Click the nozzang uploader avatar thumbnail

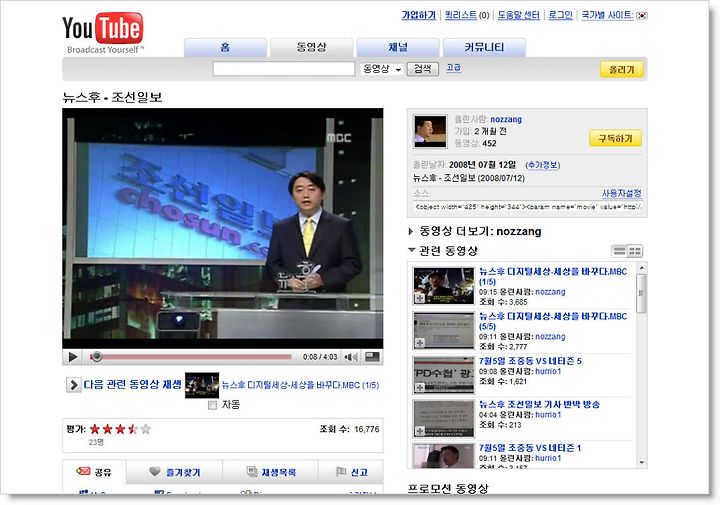tap(430, 131)
